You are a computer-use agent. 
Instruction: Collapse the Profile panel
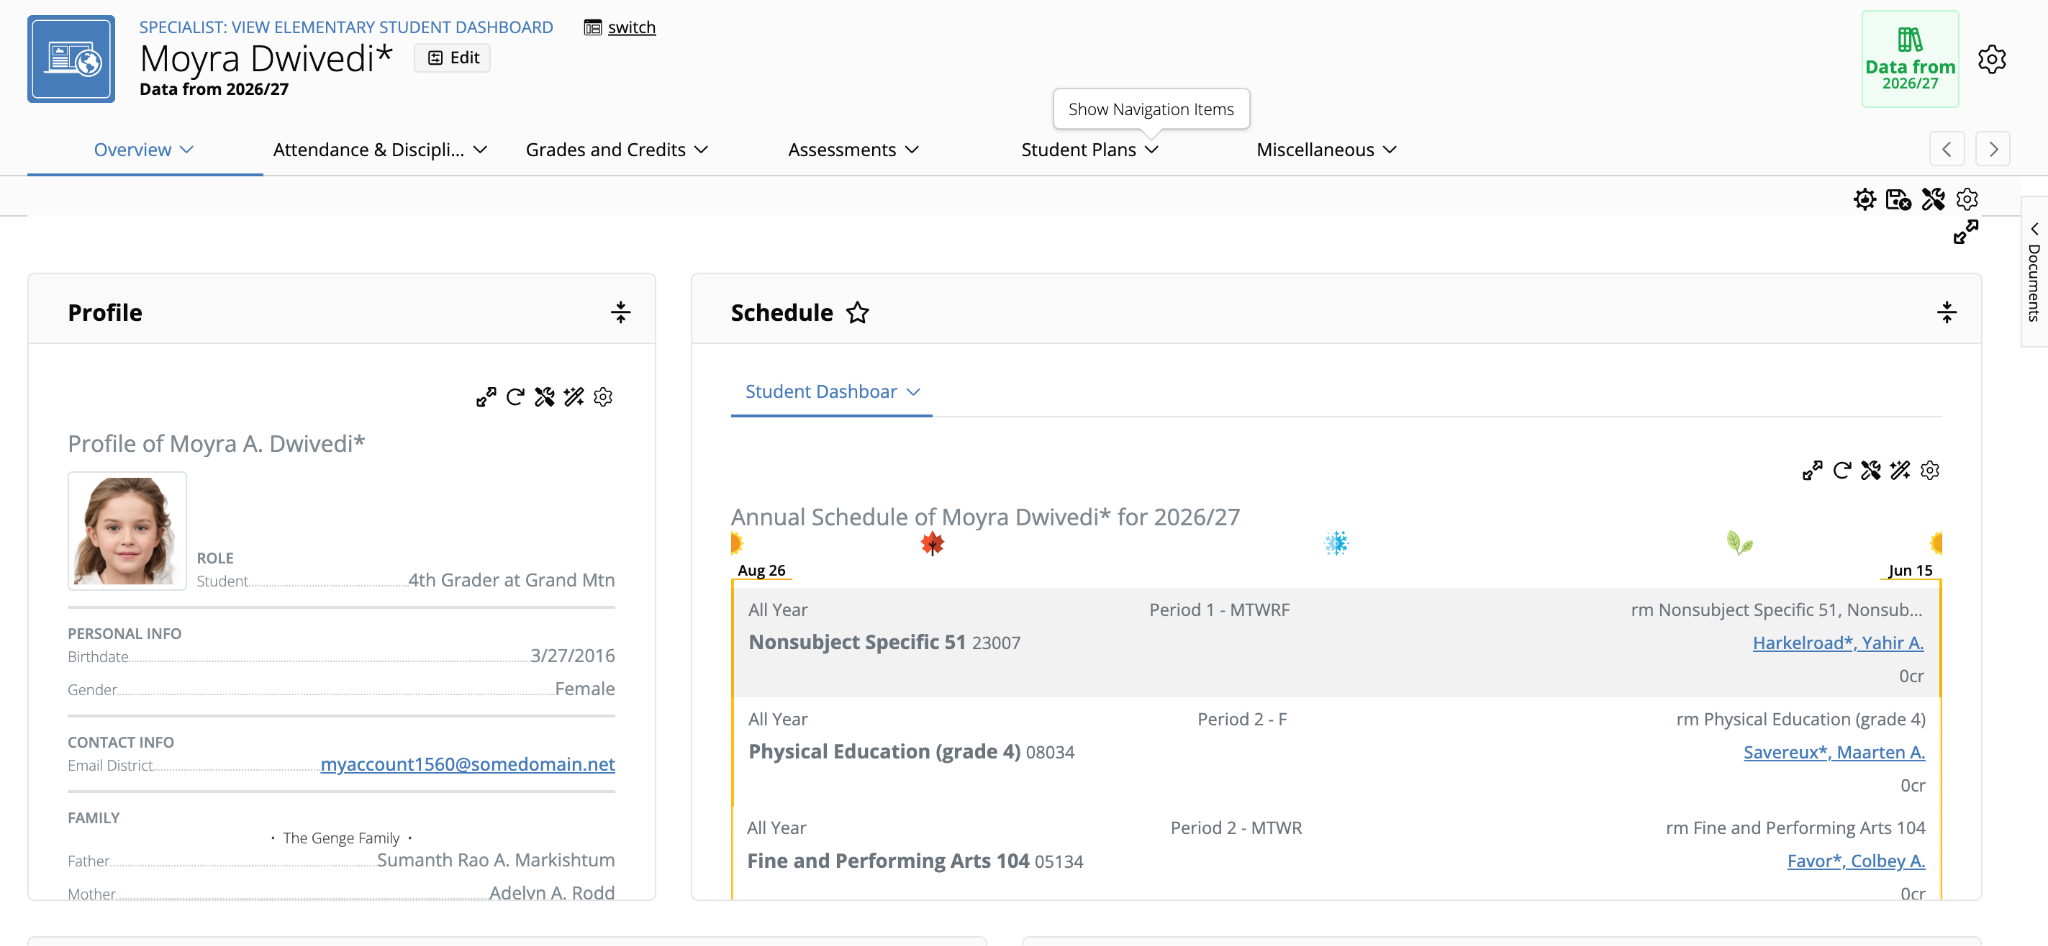click(x=621, y=312)
